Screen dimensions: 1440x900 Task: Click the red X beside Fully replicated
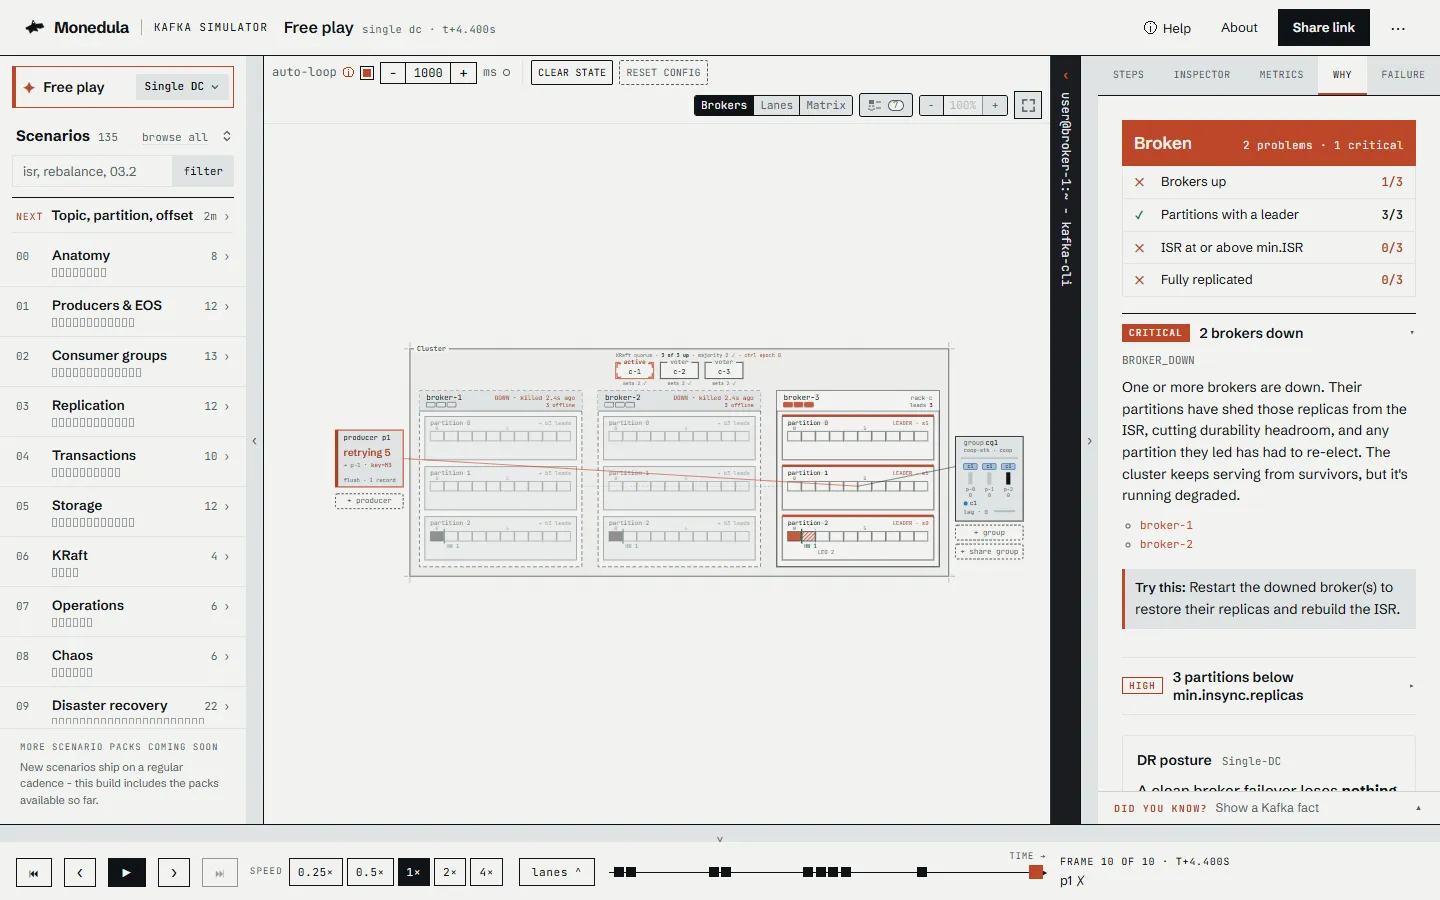click(1139, 280)
